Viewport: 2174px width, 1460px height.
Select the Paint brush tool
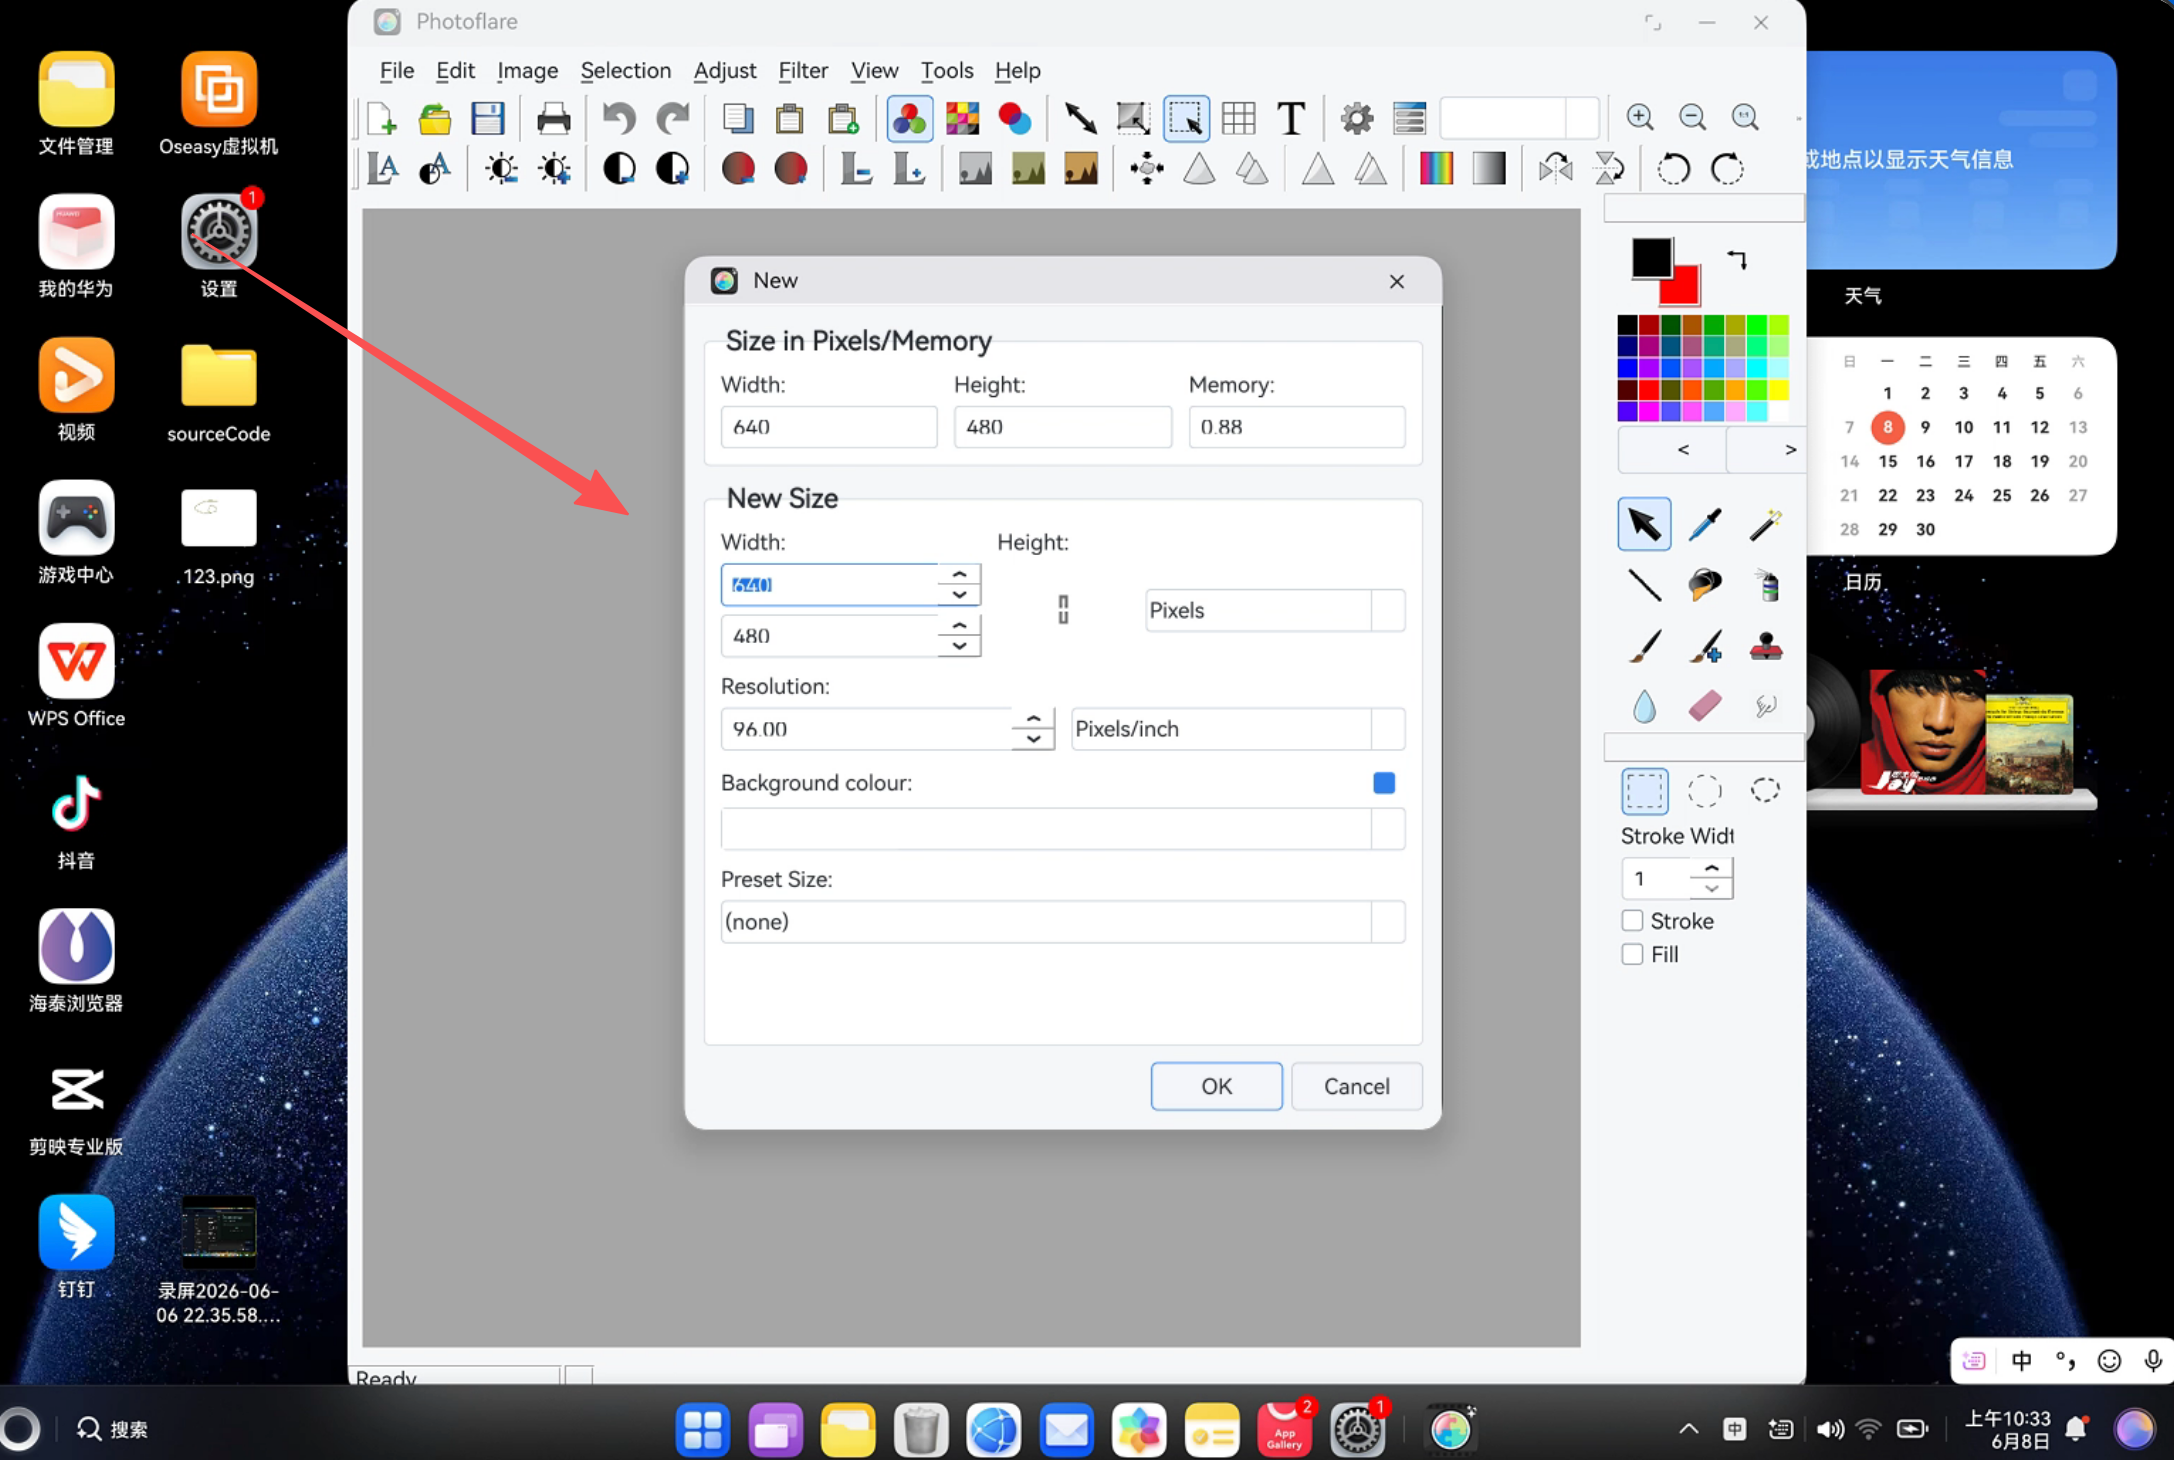(1644, 646)
